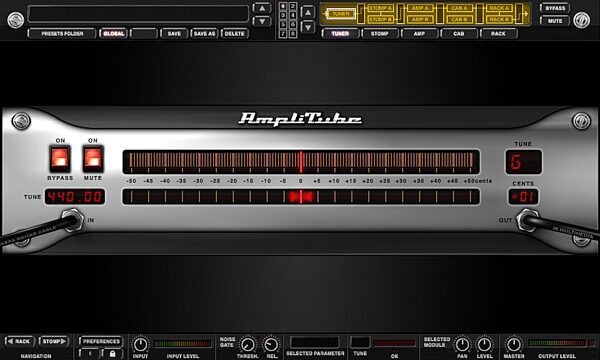Select Stomp B block in signal chain
The width and height of the screenshot is (600, 360).
(x=380, y=19)
